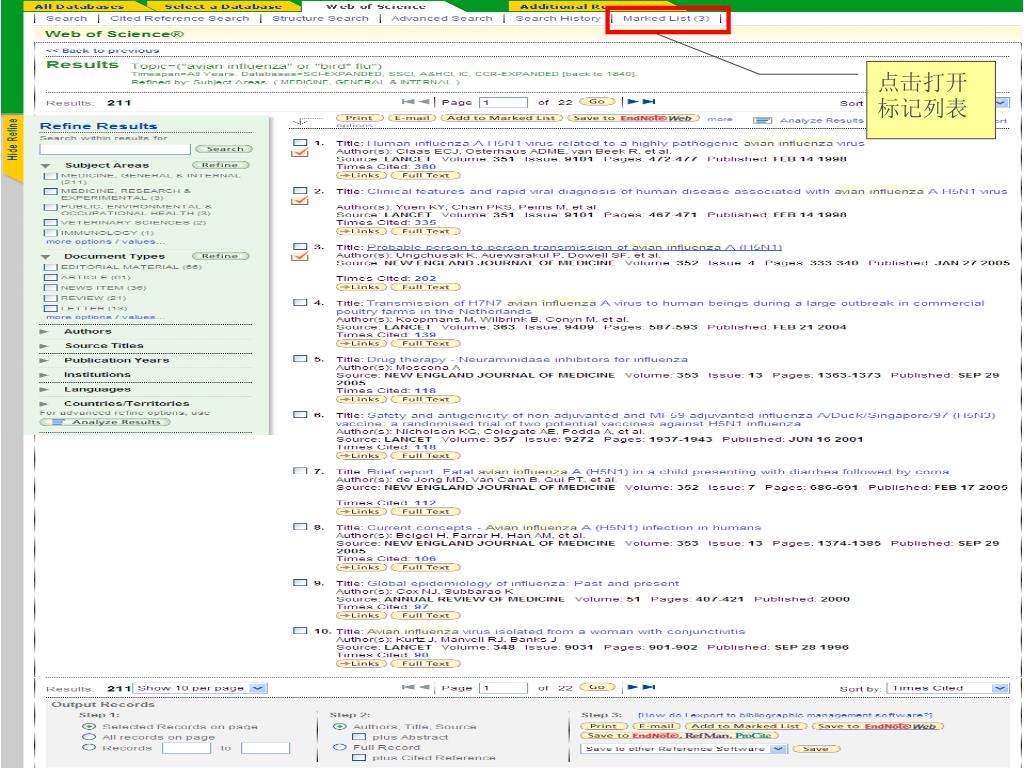Click Add to Marked List above results

(502, 118)
